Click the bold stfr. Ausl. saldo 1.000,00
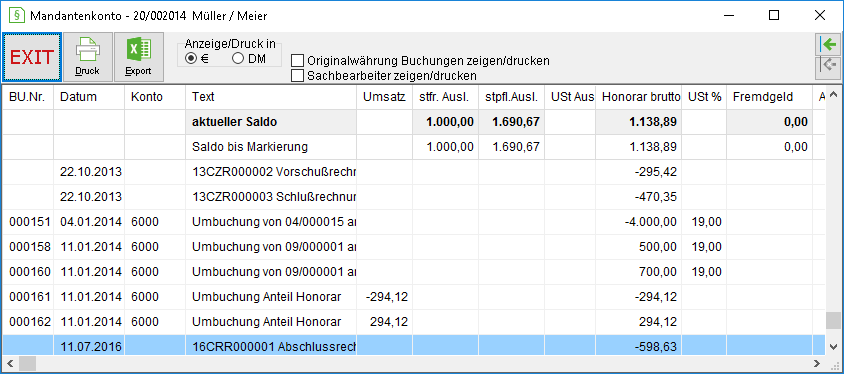This screenshot has height=374, width=844. (x=450, y=122)
